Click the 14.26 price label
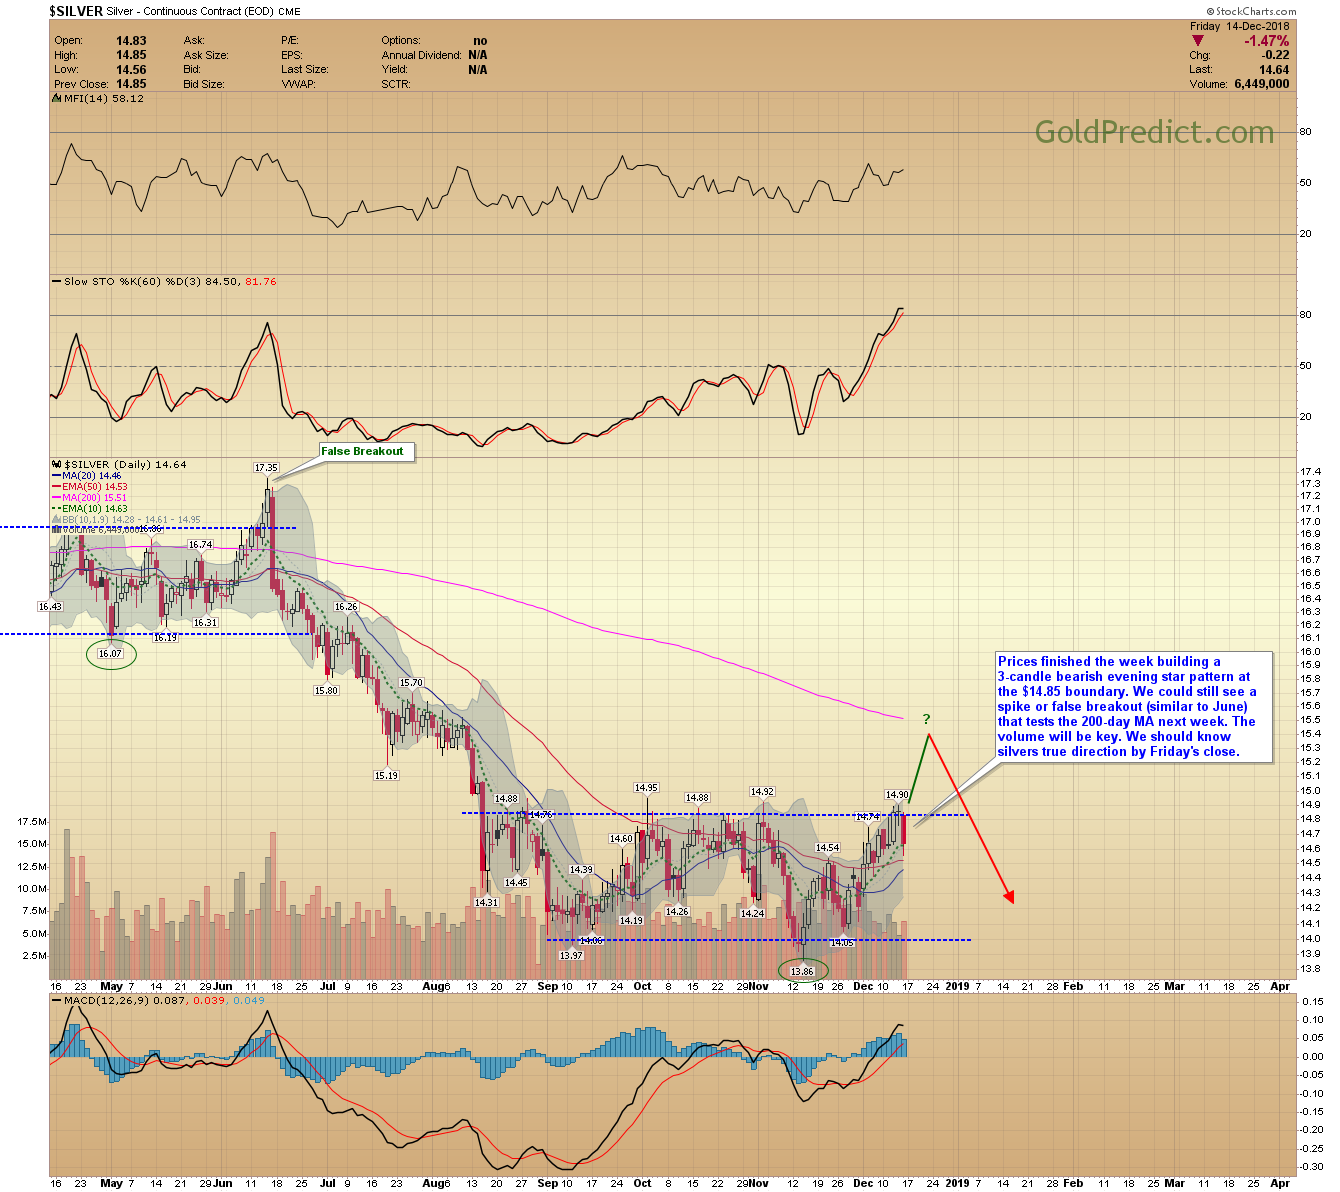The width and height of the screenshot is (1340, 1192). tap(677, 911)
